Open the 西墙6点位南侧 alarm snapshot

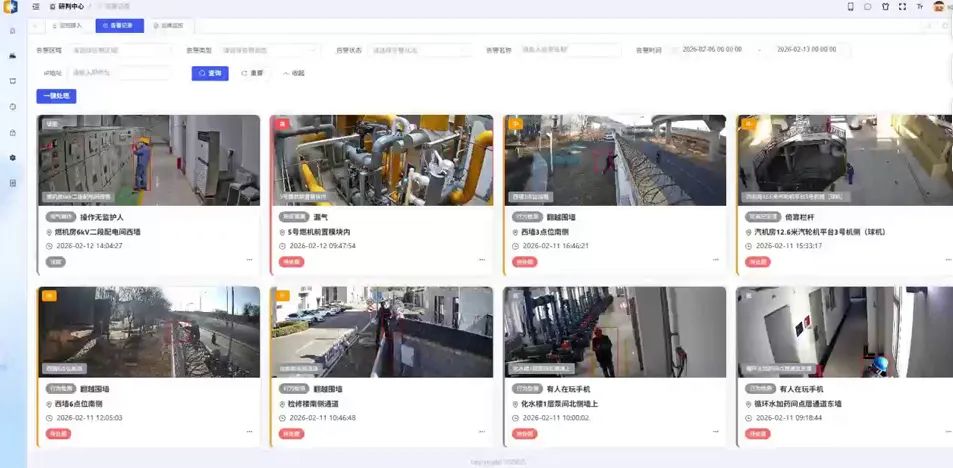pyautogui.click(x=149, y=332)
